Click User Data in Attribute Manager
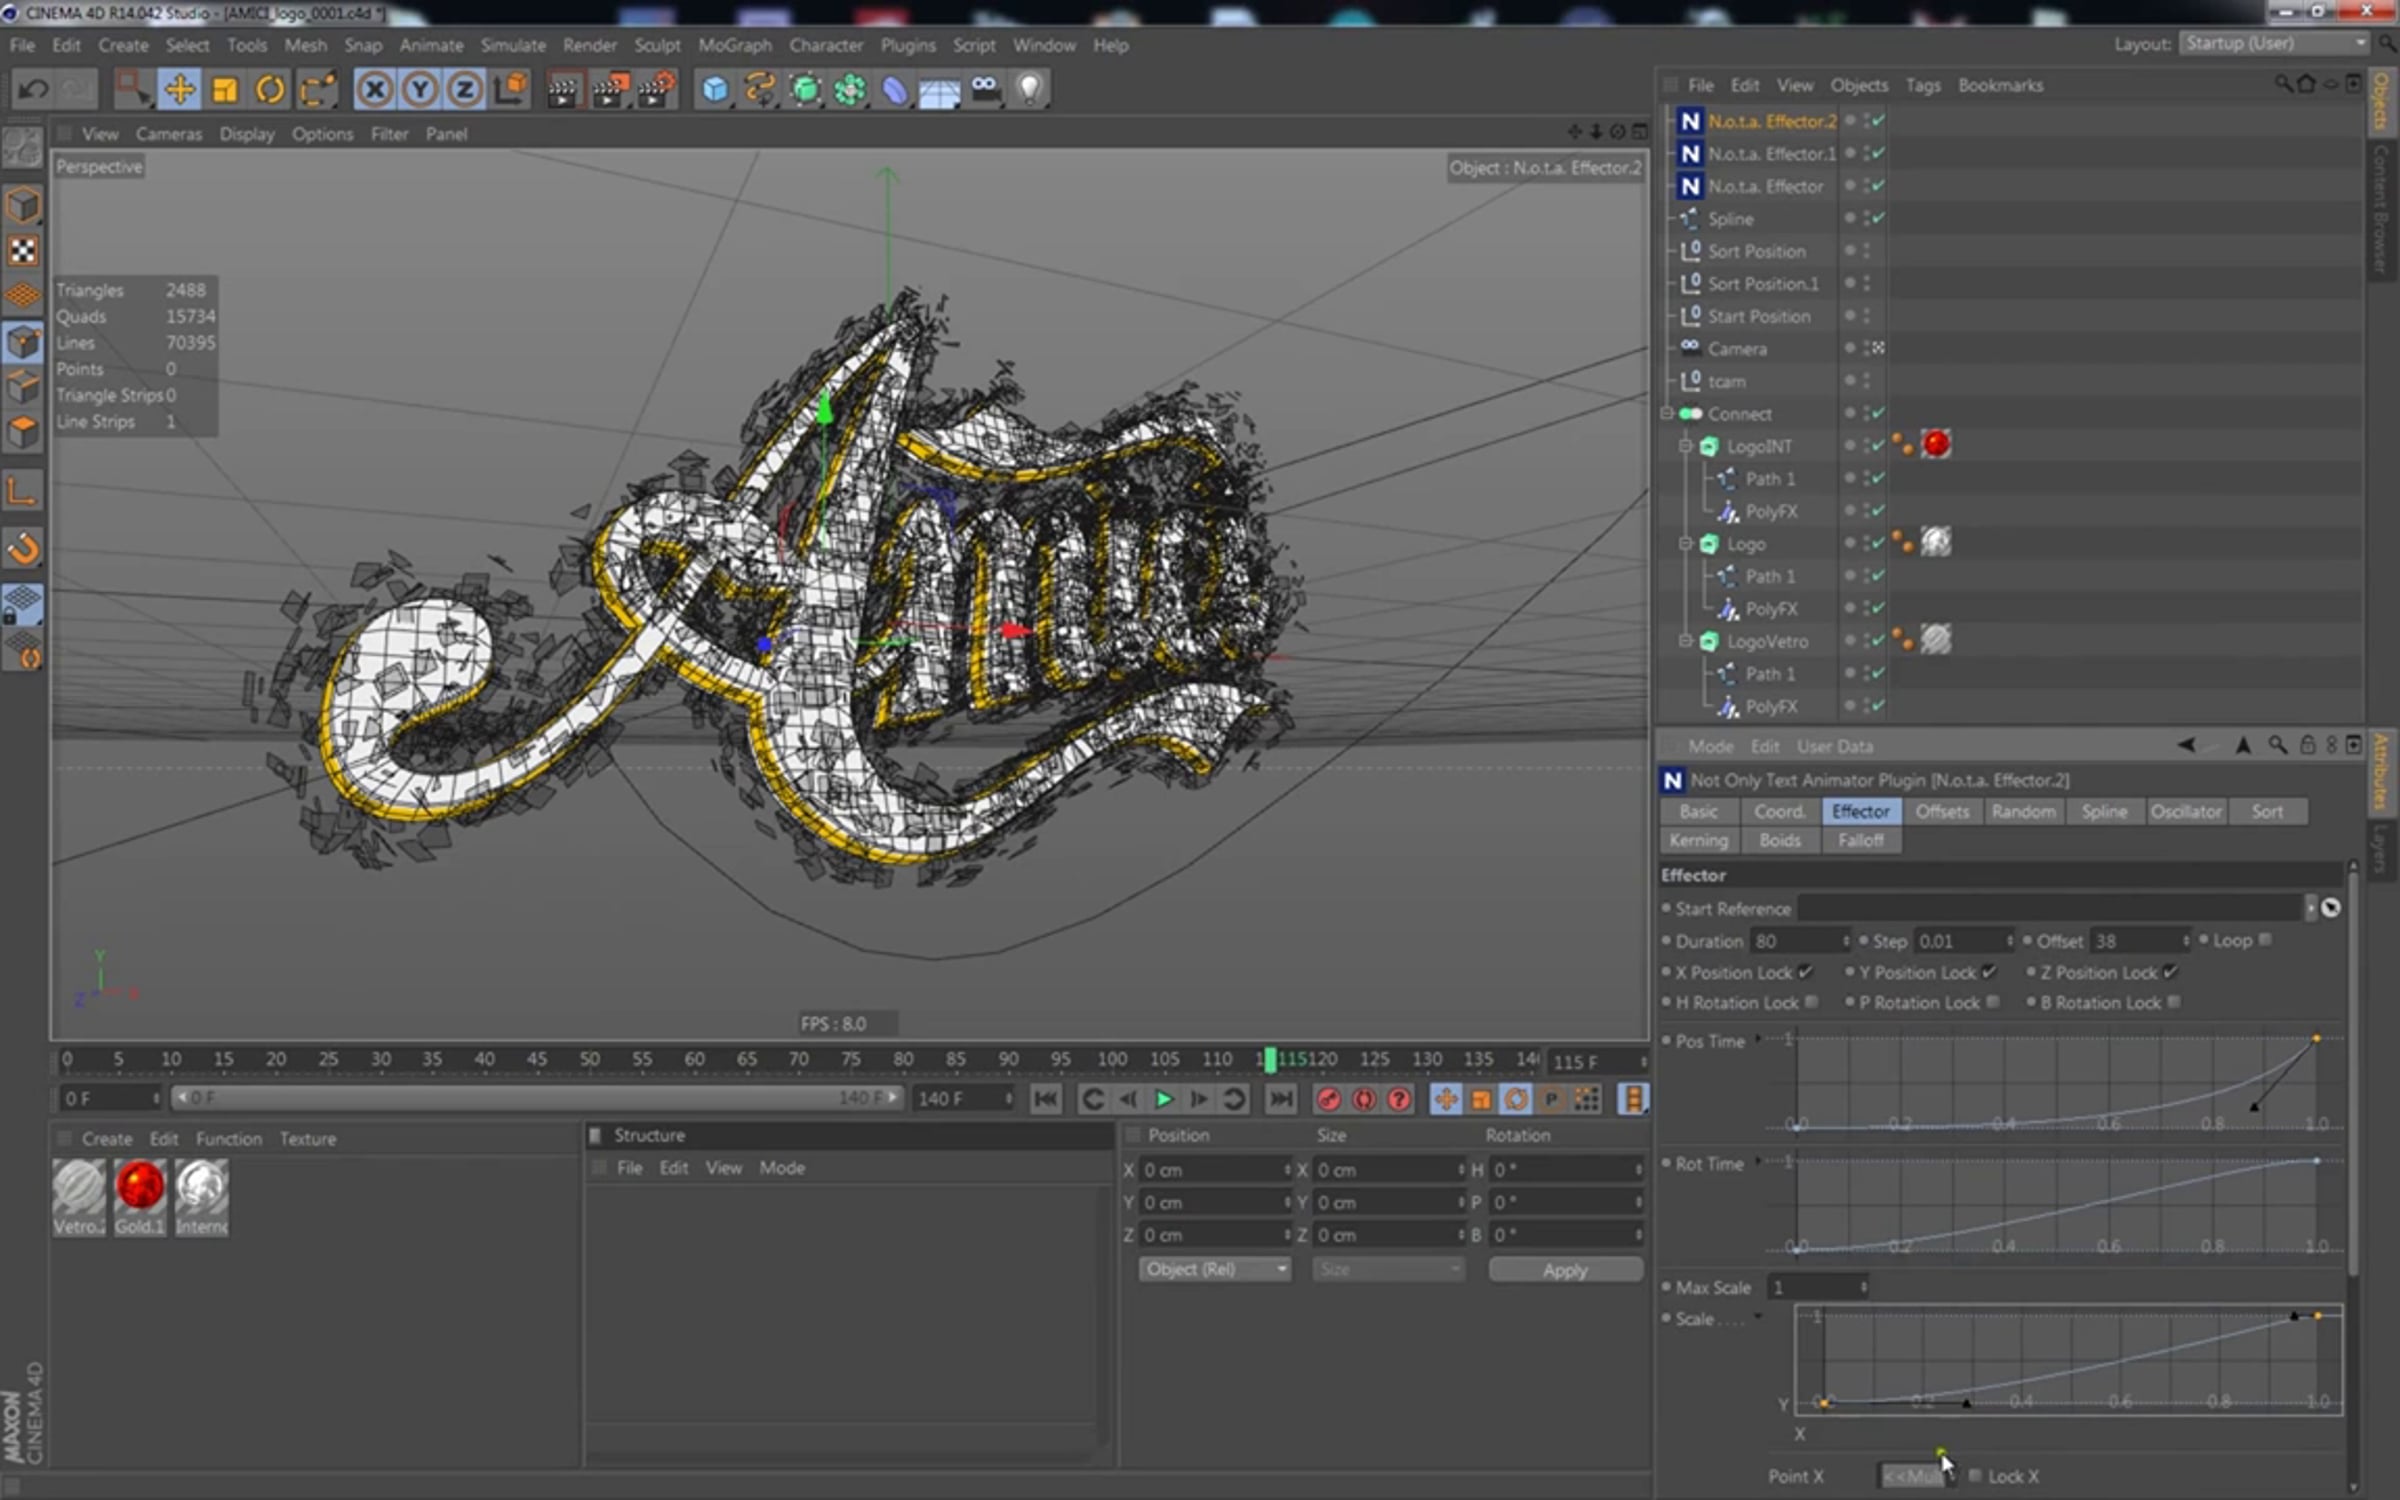The width and height of the screenshot is (2400, 1500). coord(1835,746)
